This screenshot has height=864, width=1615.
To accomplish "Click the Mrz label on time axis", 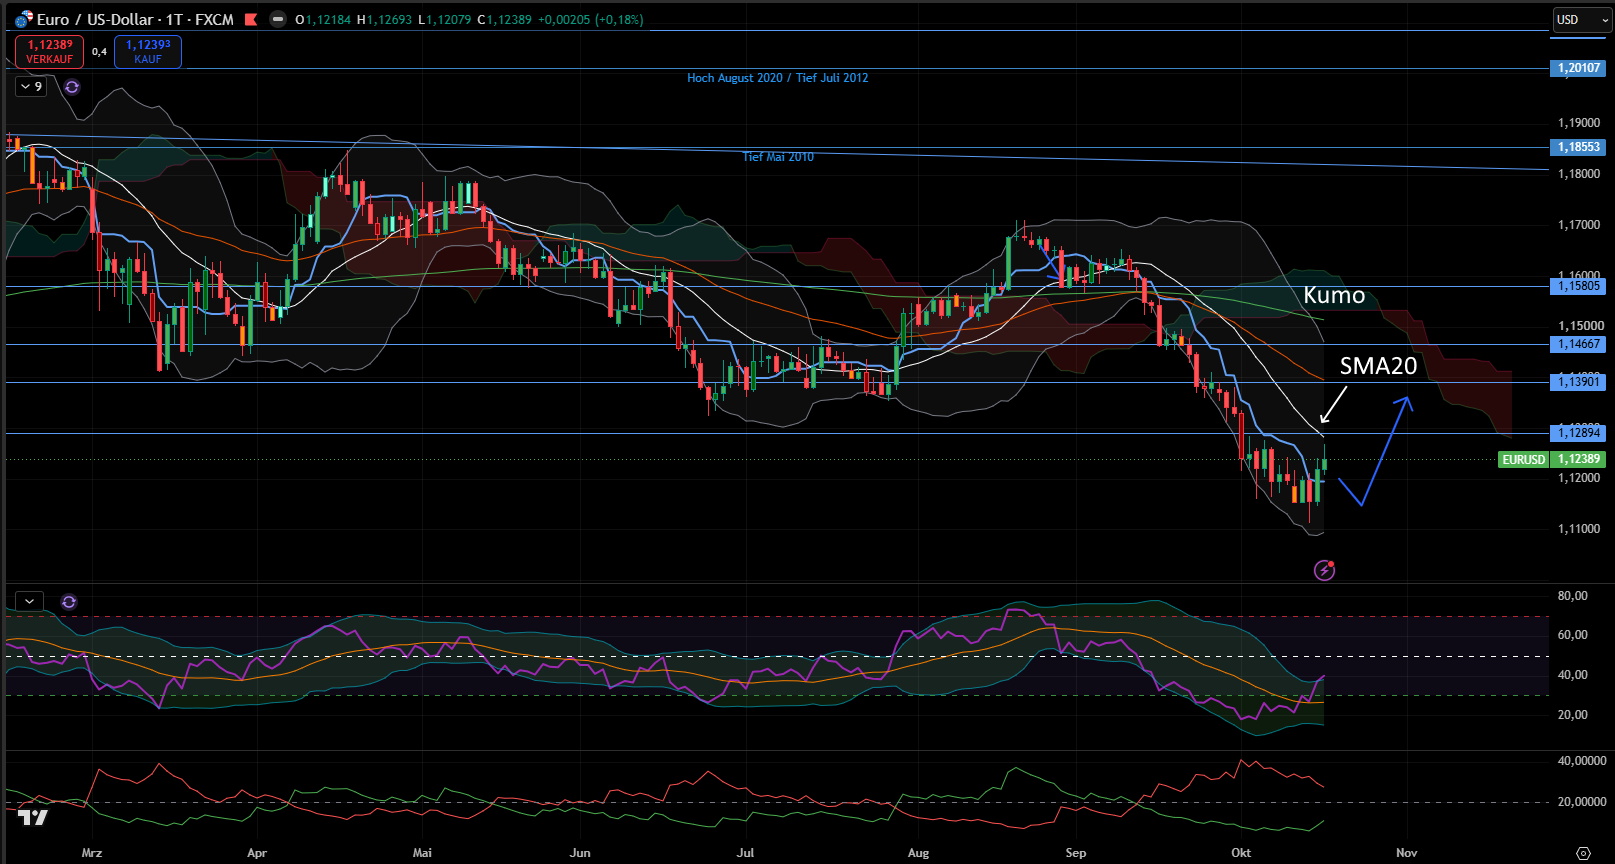I will (x=92, y=853).
